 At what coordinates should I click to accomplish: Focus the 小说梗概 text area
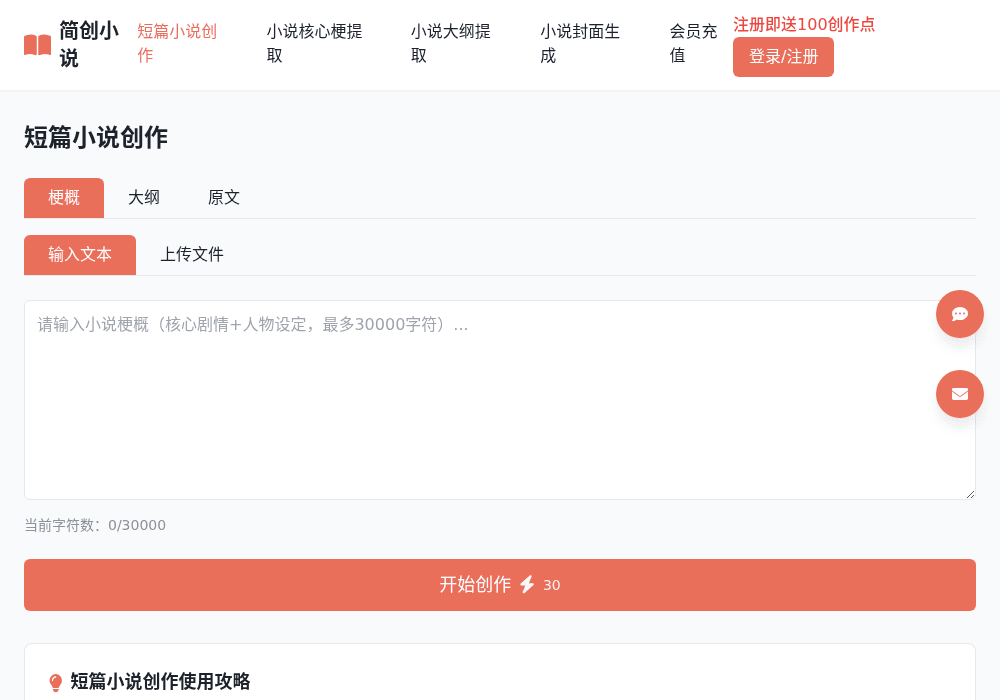click(x=500, y=400)
